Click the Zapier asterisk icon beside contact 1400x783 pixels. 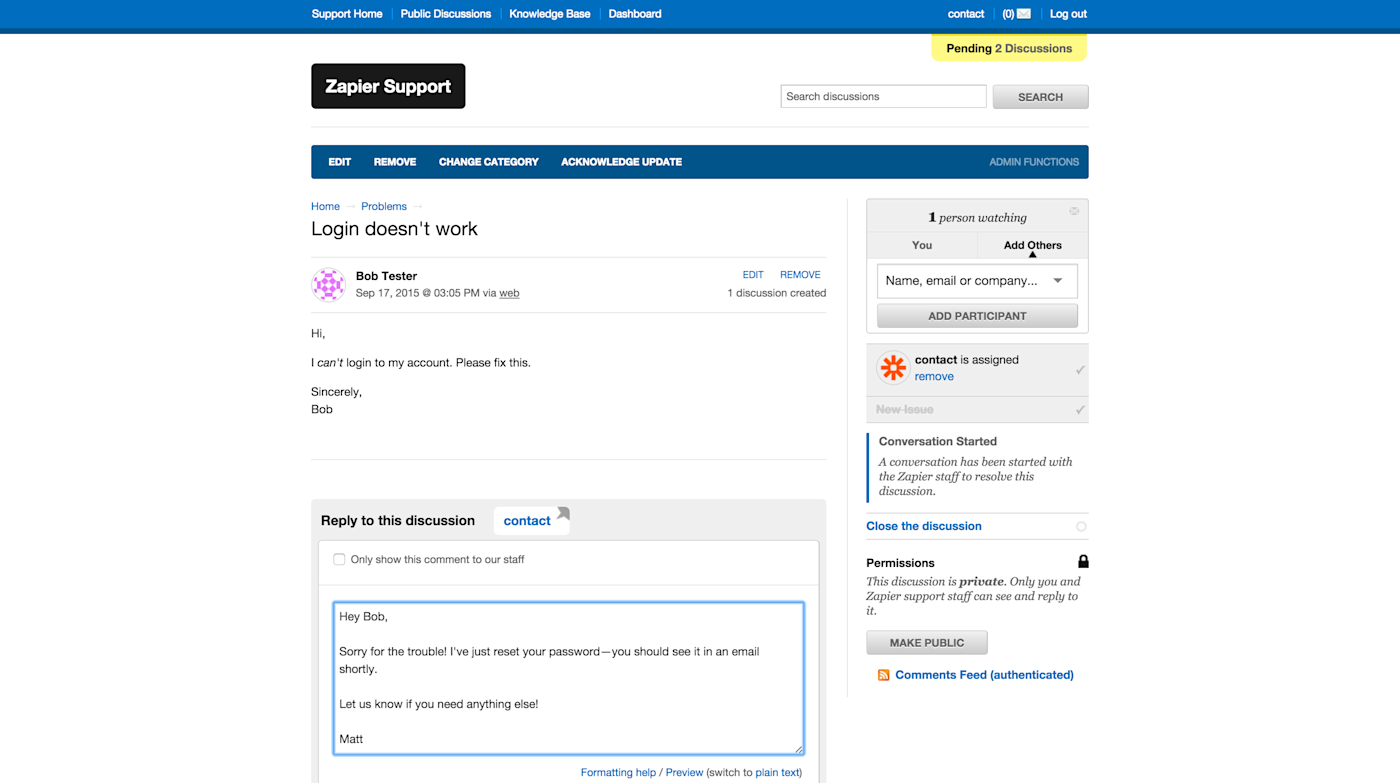pyautogui.click(x=893, y=368)
